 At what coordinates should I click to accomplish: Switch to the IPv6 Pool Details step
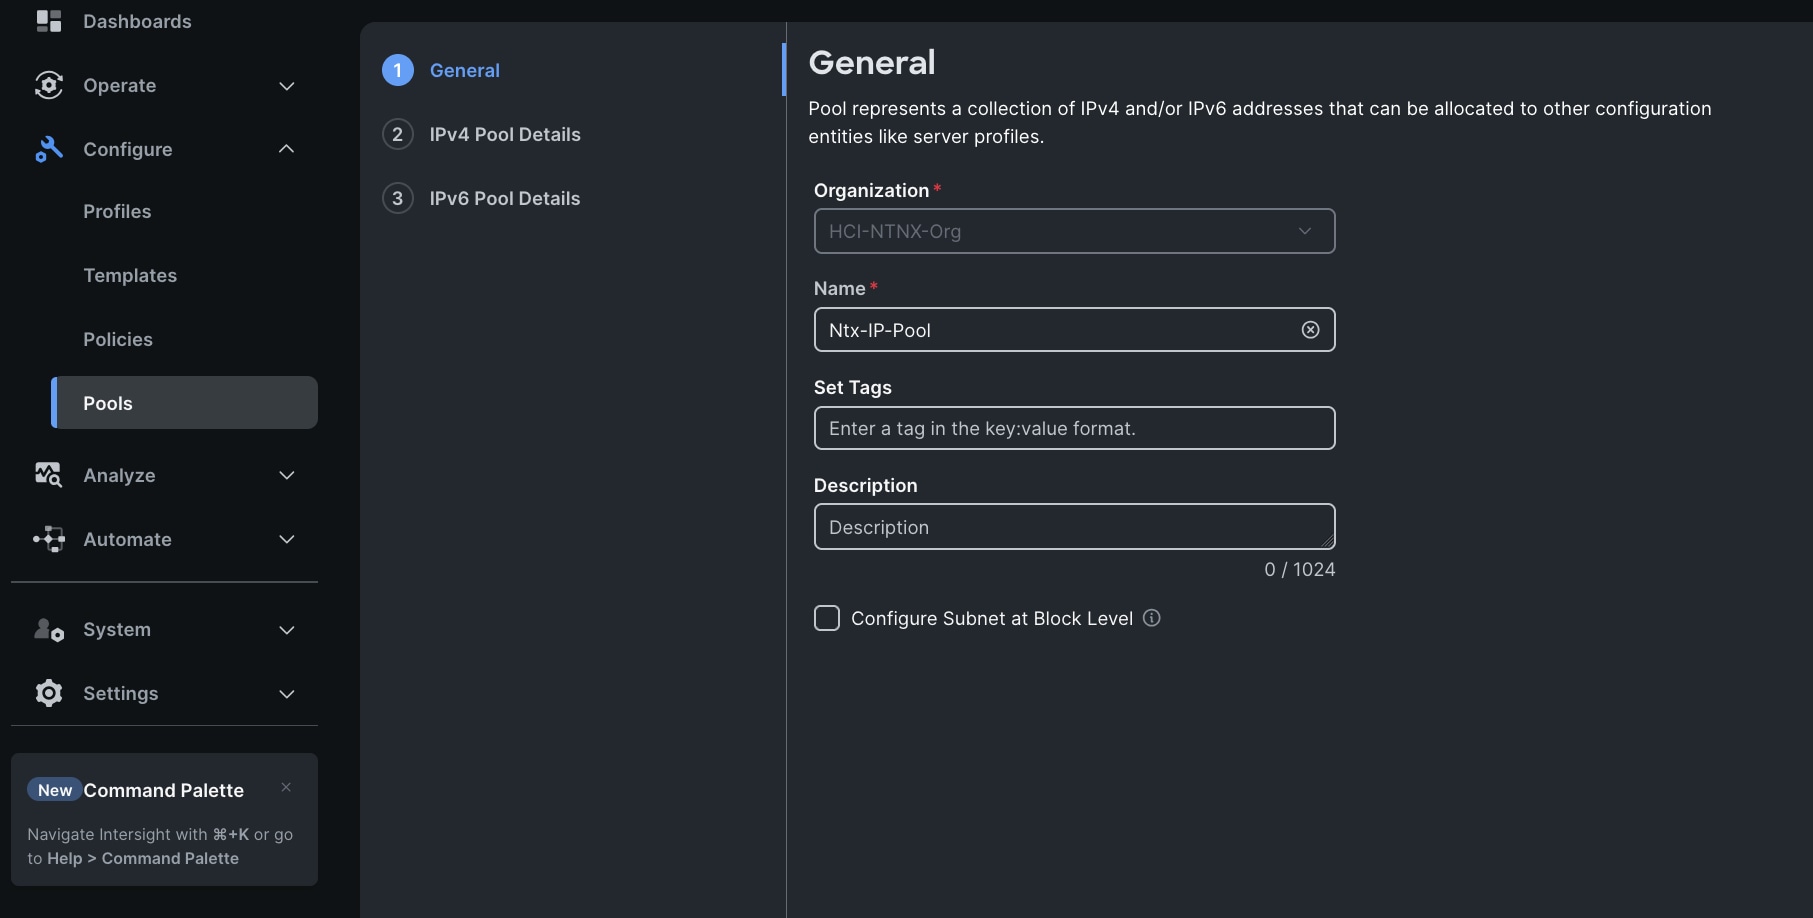click(505, 198)
